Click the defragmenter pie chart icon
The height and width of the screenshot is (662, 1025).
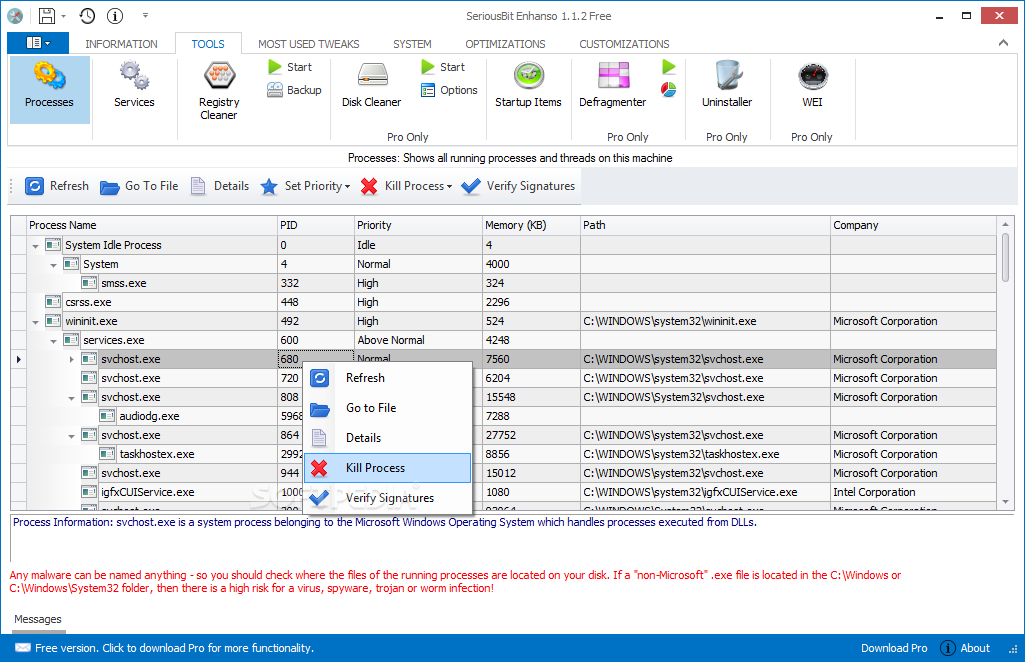[668, 90]
